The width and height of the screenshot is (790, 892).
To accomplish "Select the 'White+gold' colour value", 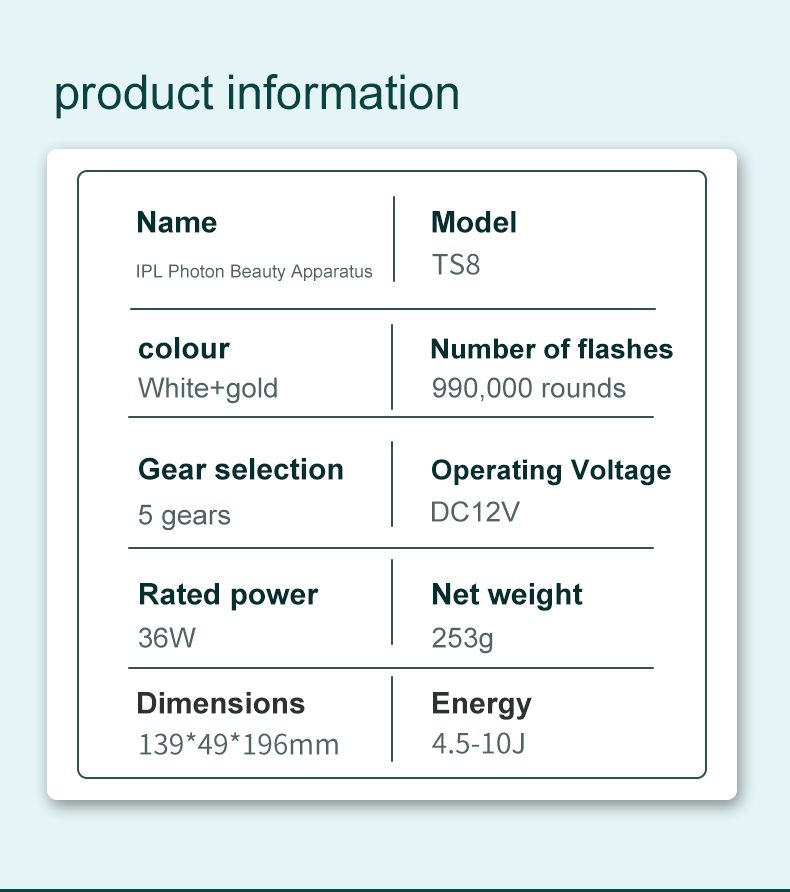I will [208, 387].
